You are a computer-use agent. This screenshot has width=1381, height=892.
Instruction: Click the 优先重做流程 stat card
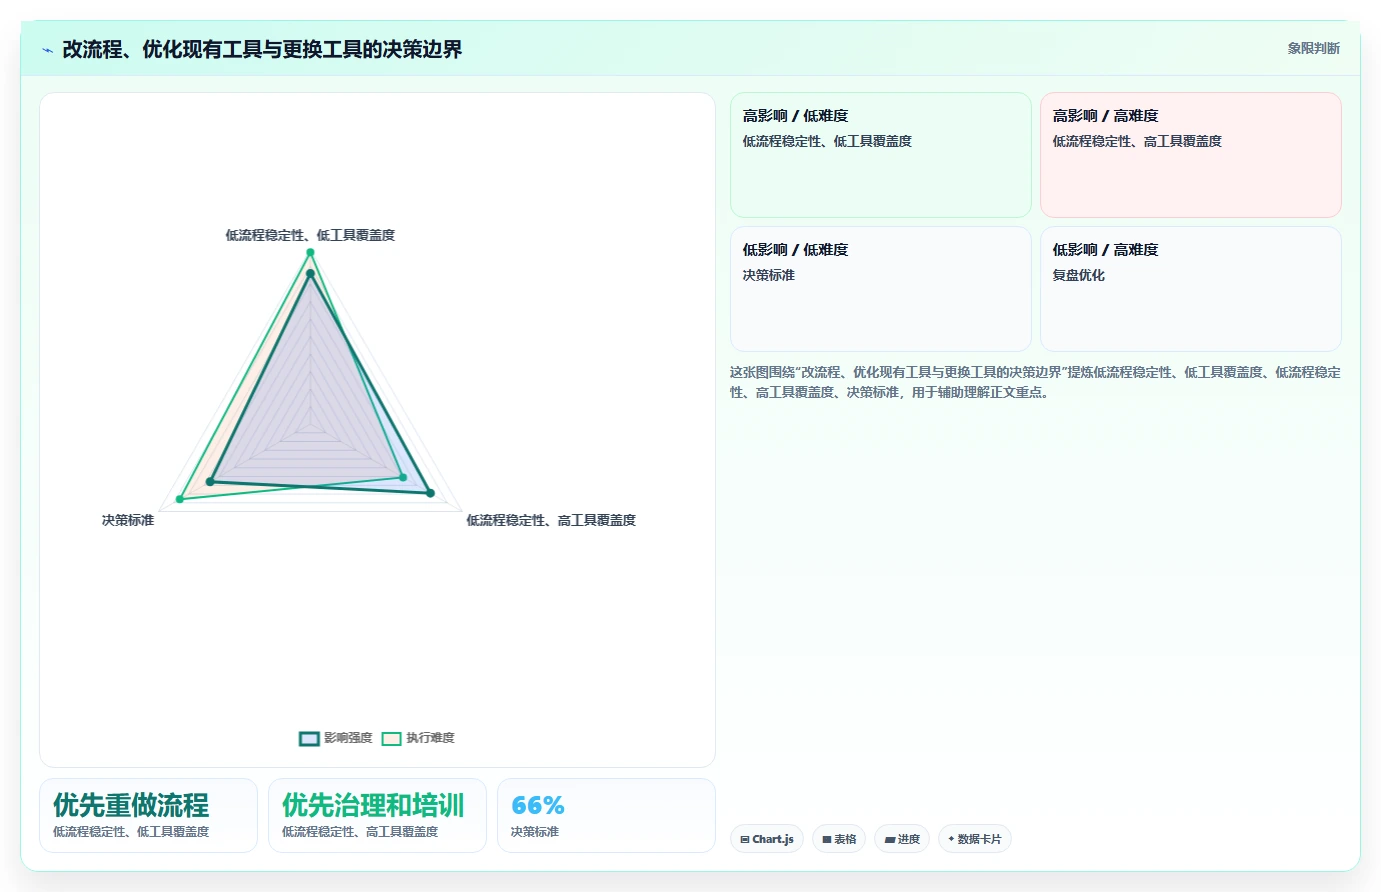(149, 816)
